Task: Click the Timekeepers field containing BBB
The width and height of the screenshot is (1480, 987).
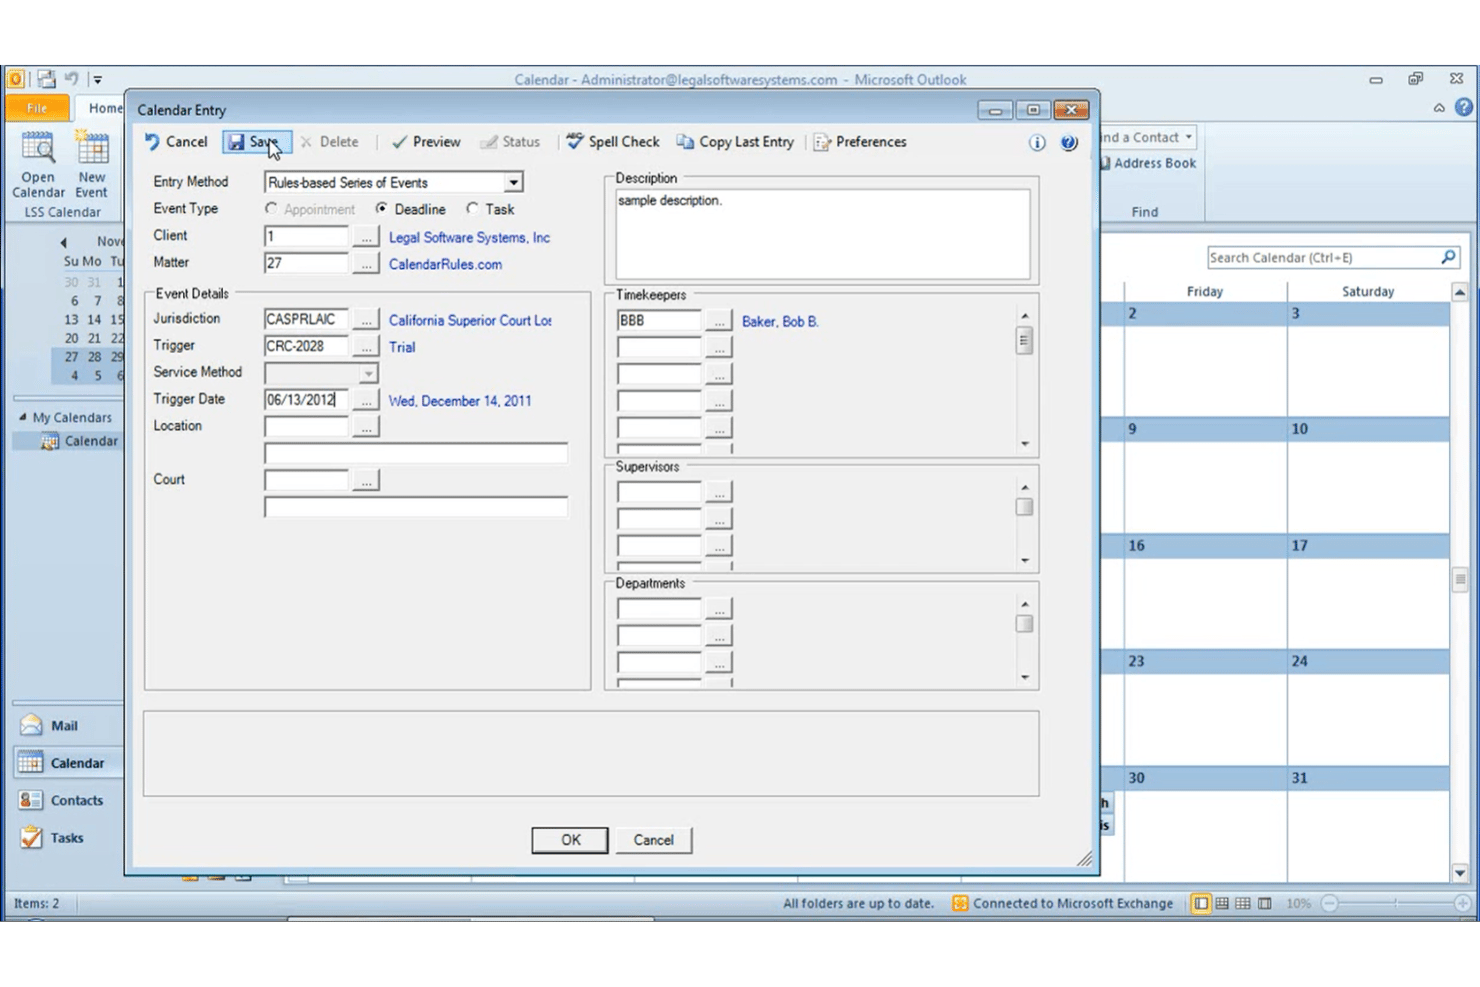Action: click(x=660, y=321)
